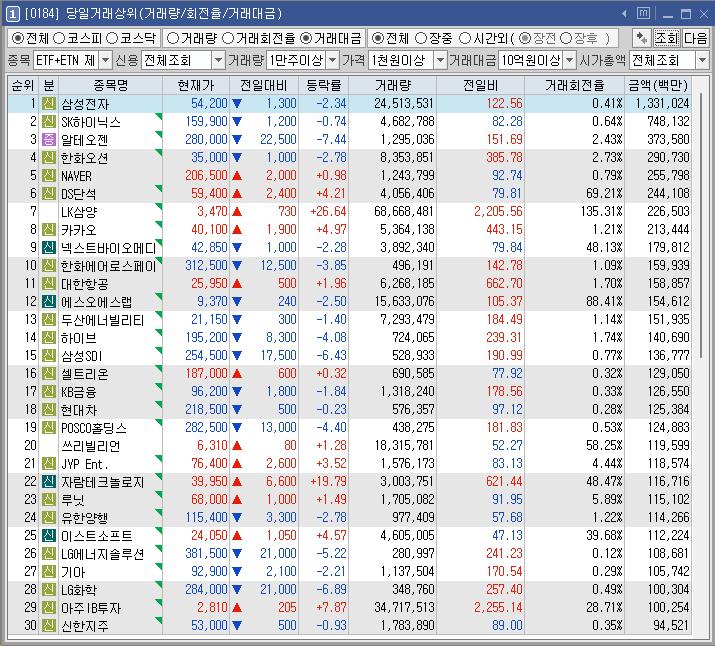
Task: Click the 신 badge on 에스오에스랩 row
Action: click(48, 301)
